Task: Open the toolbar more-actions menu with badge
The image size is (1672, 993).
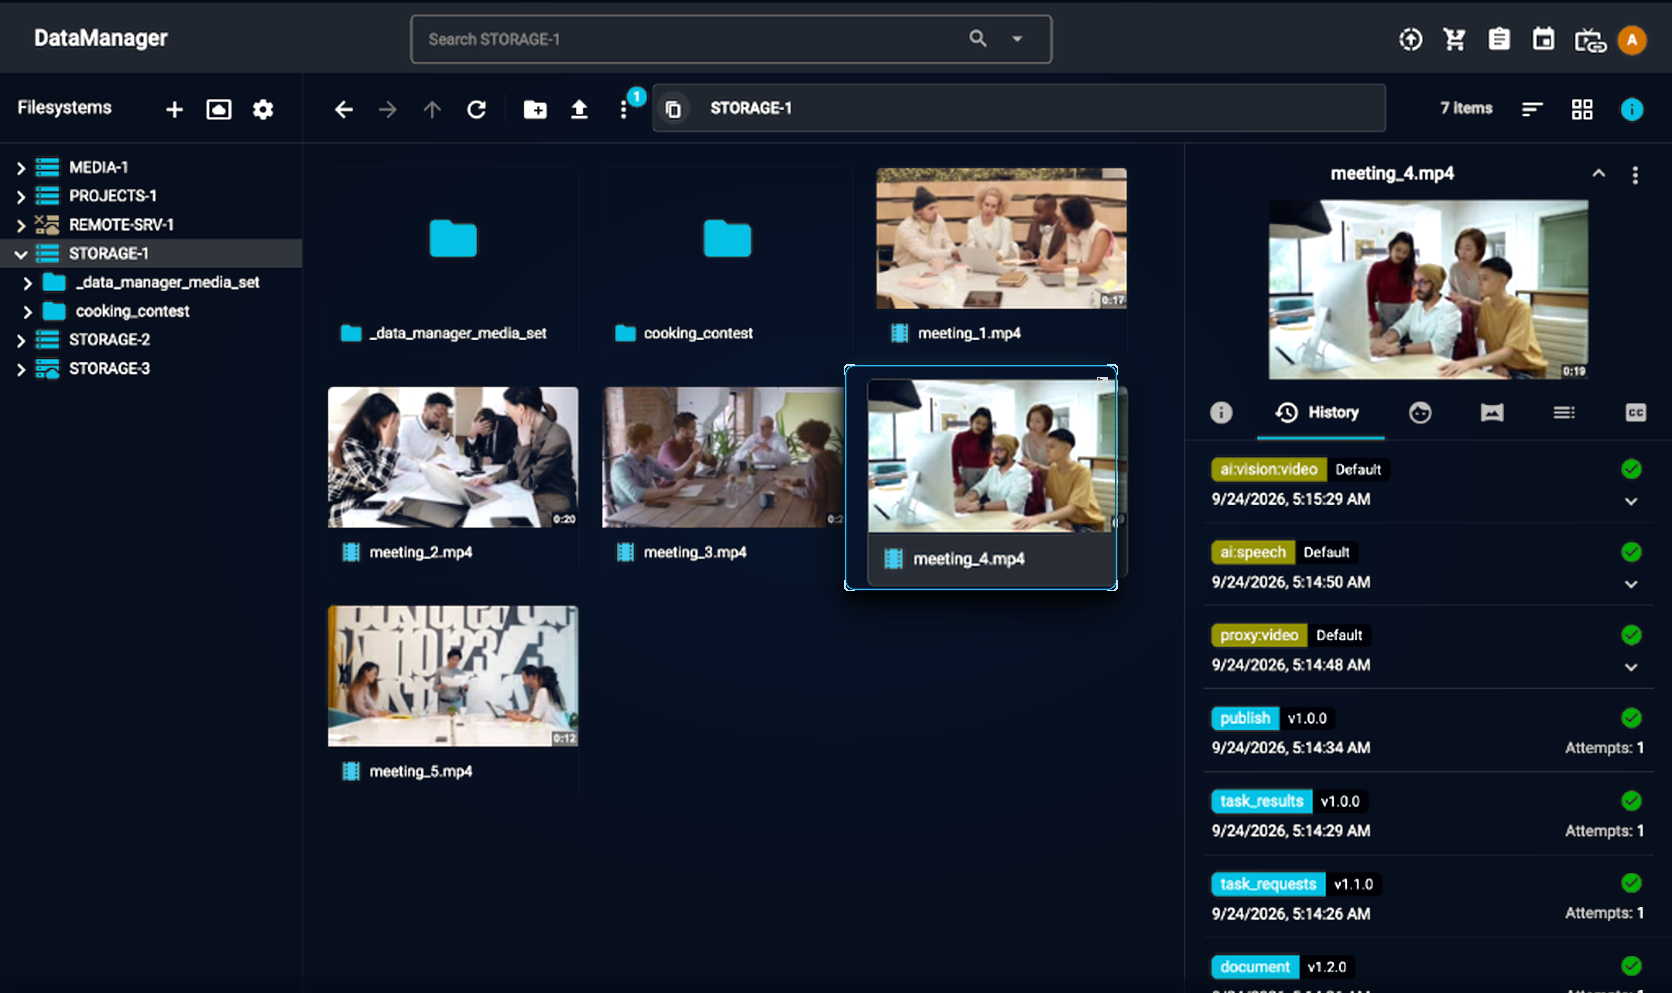Action: [x=624, y=109]
